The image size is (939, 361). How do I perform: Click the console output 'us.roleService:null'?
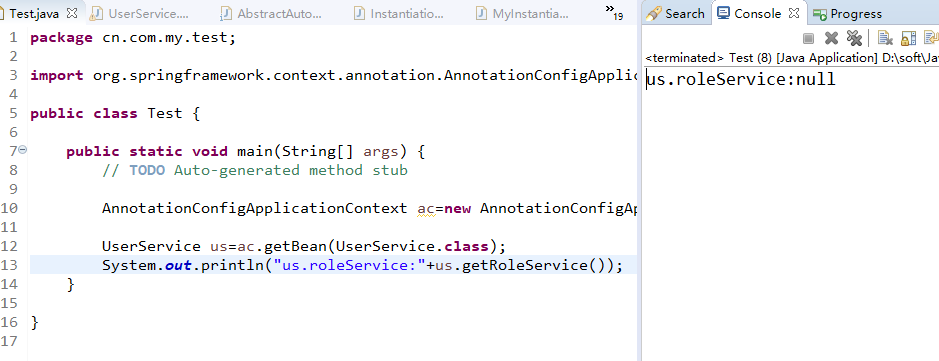point(741,79)
